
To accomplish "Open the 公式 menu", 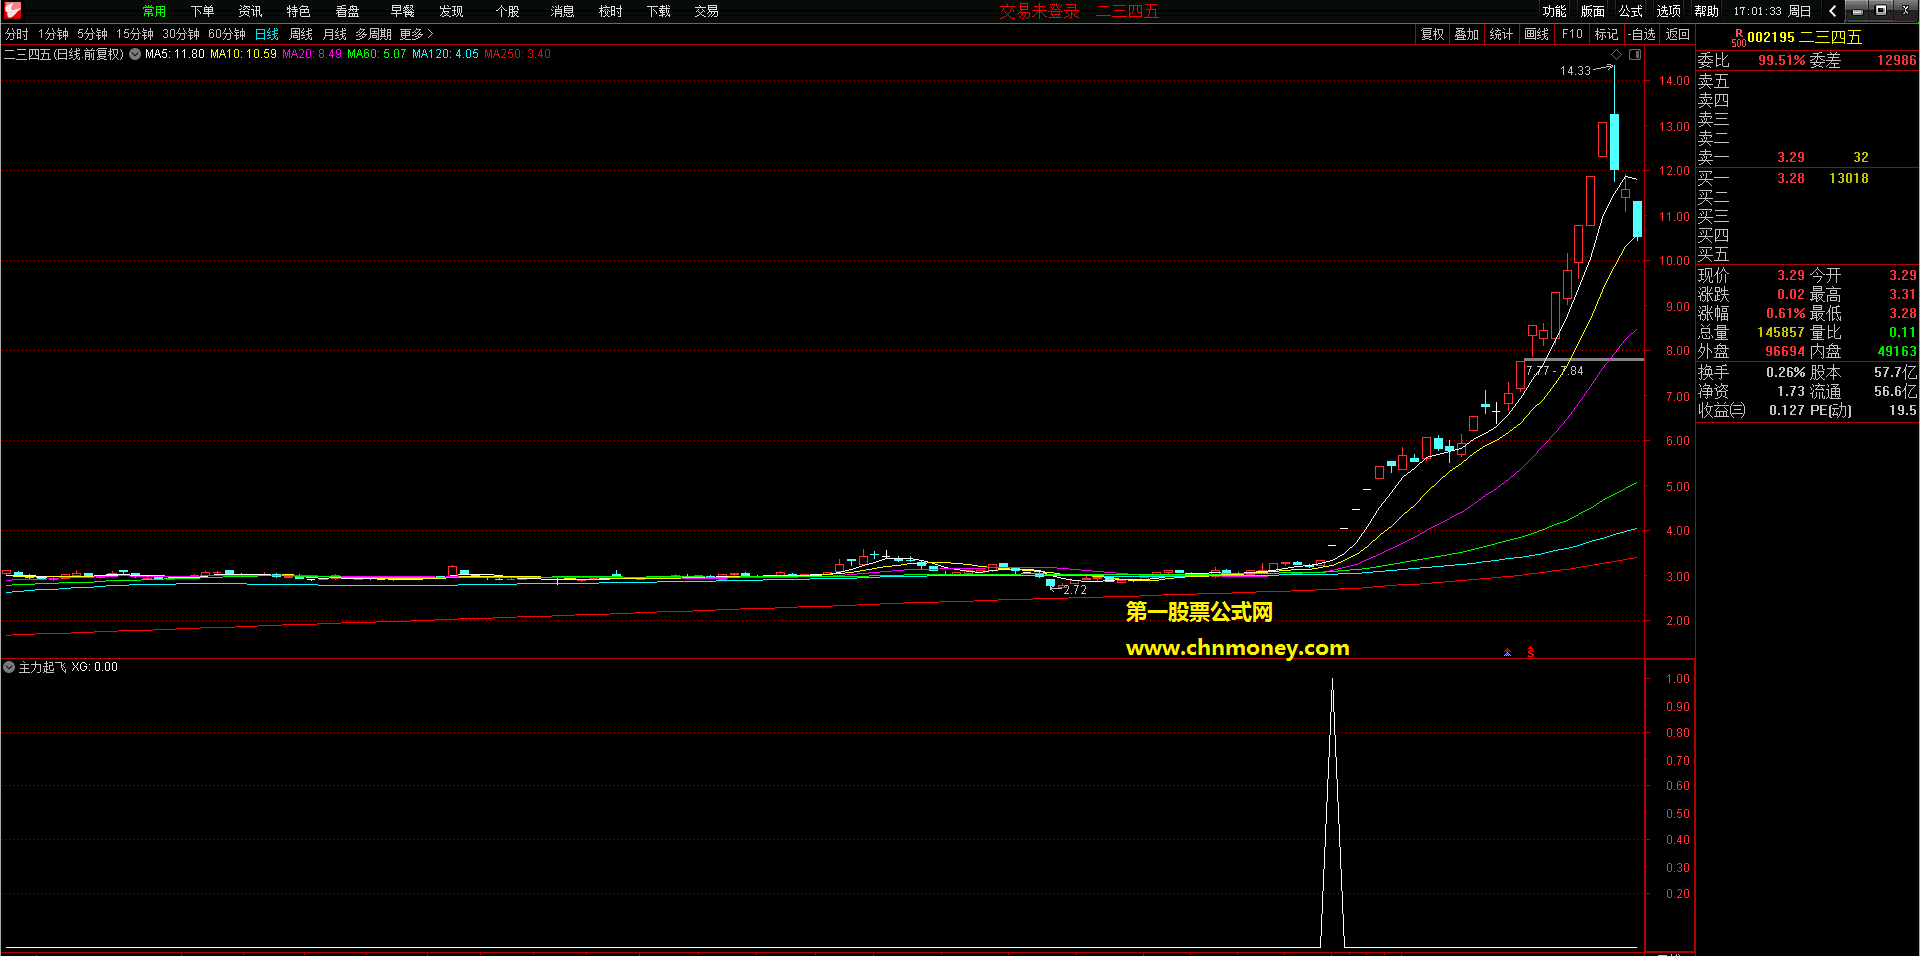I will [1630, 11].
